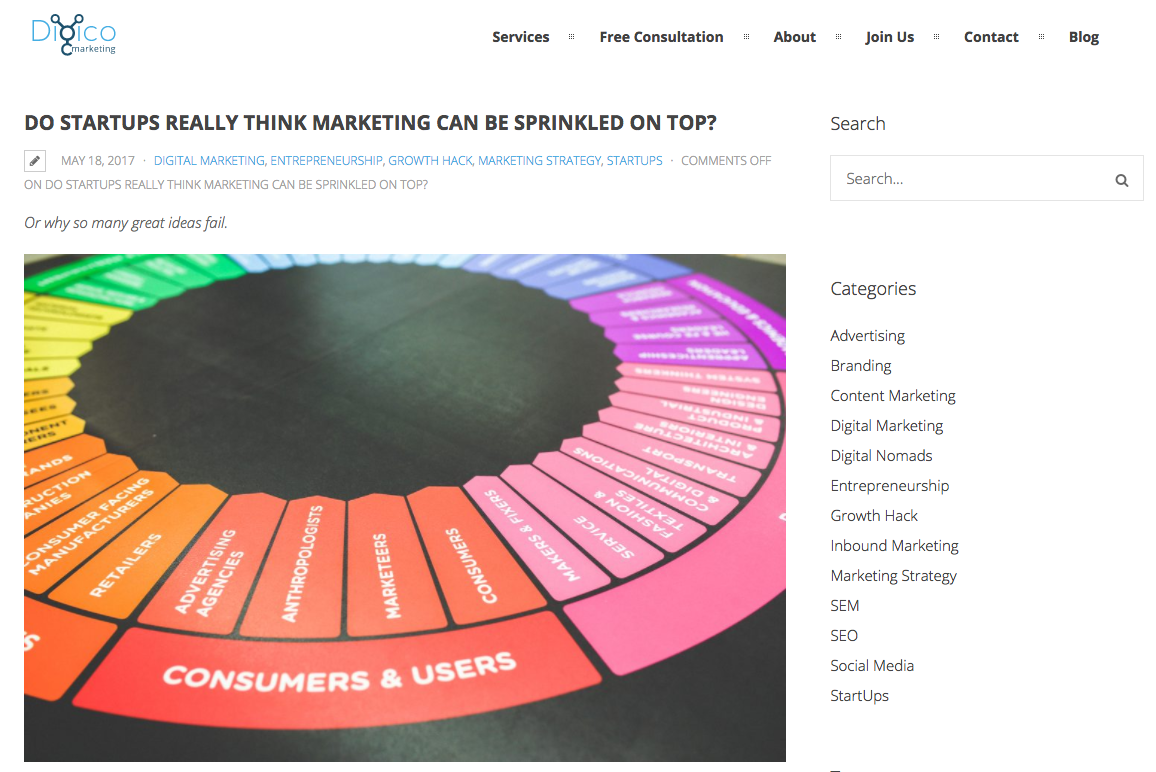Select the Content Marketing category
Screen dimensions: 1156x772
coord(892,396)
